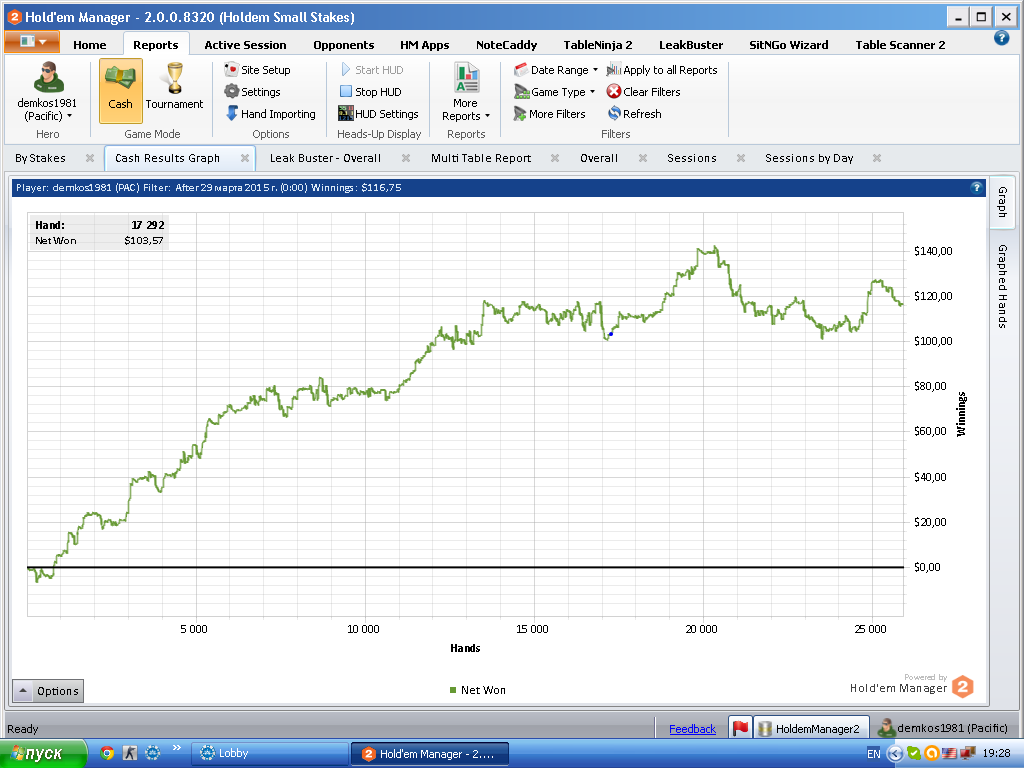Open the Windows Start menu

43,754
